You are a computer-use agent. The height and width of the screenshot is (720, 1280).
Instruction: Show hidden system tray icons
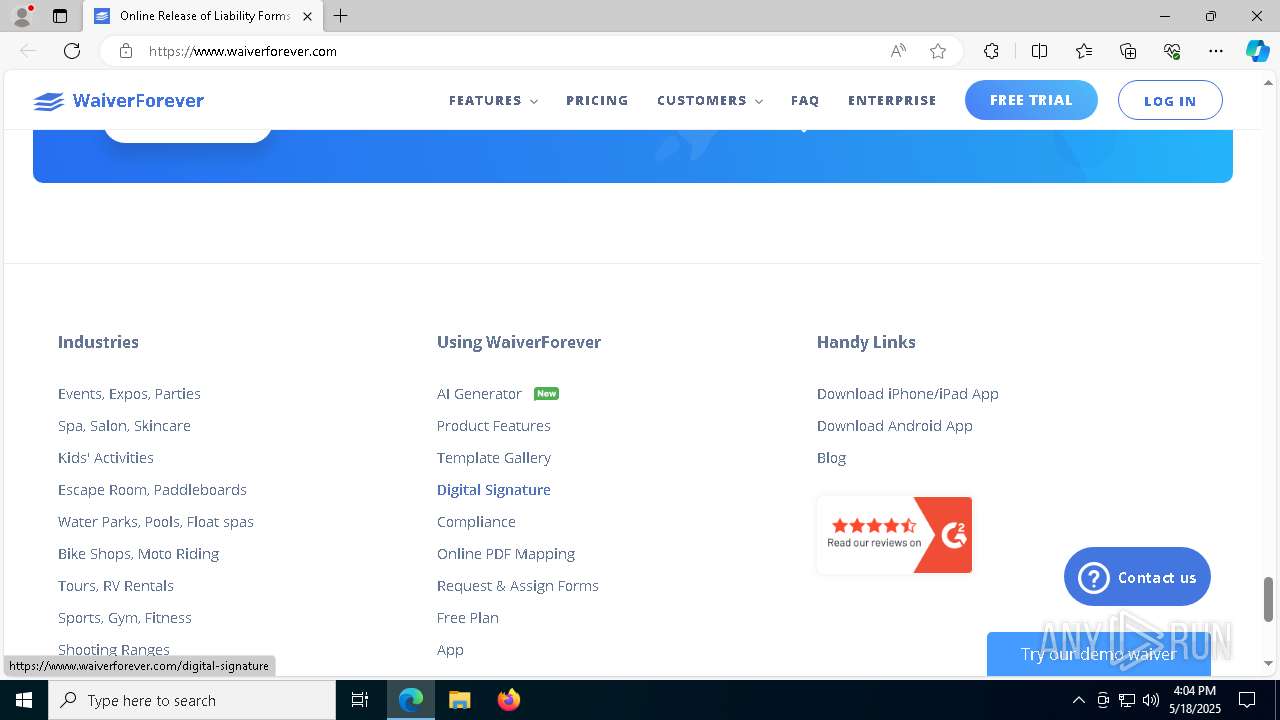(1078, 700)
